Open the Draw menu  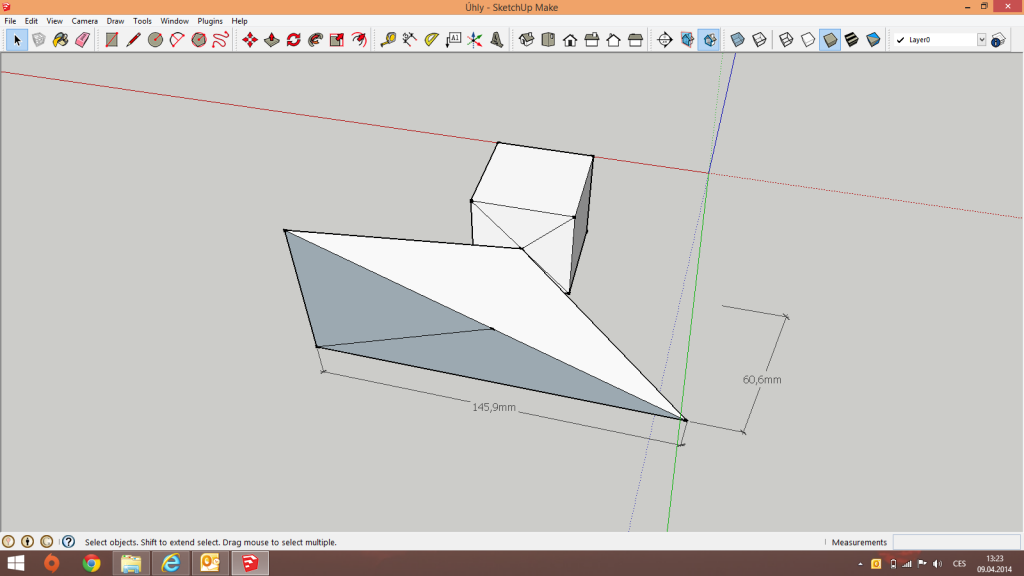pyautogui.click(x=115, y=21)
